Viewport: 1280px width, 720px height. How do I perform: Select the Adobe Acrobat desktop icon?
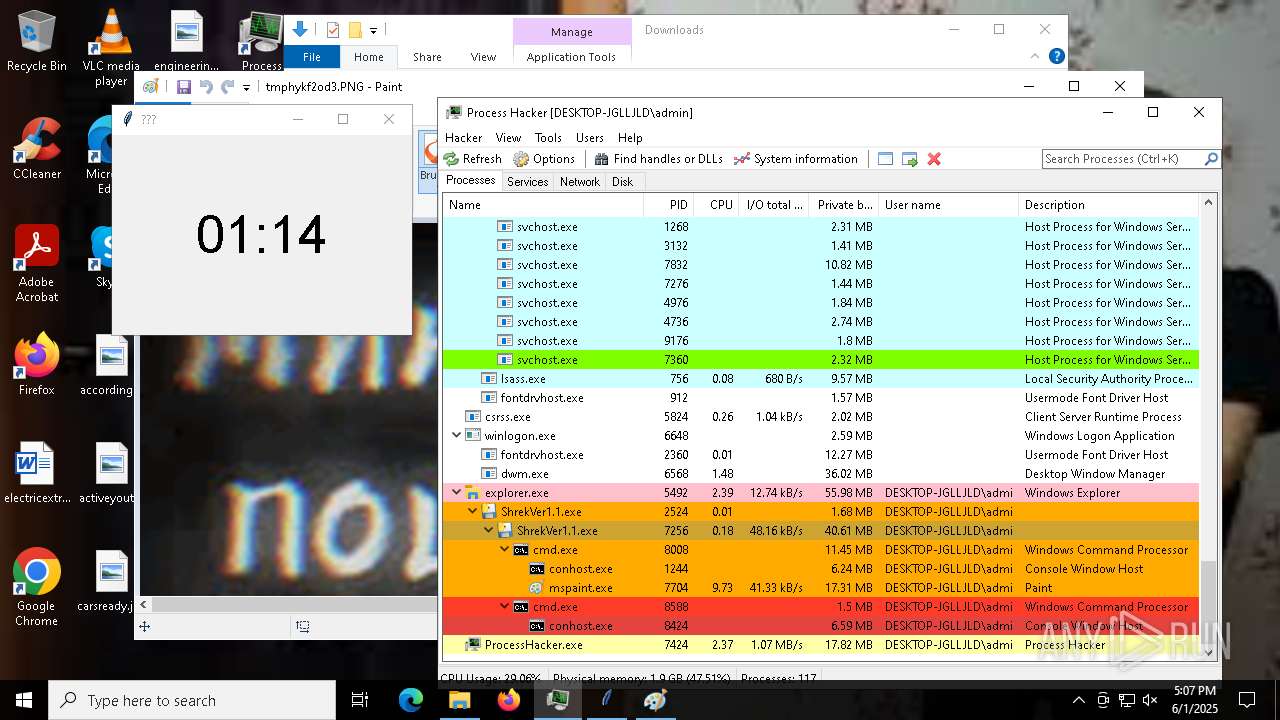point(37,263)
